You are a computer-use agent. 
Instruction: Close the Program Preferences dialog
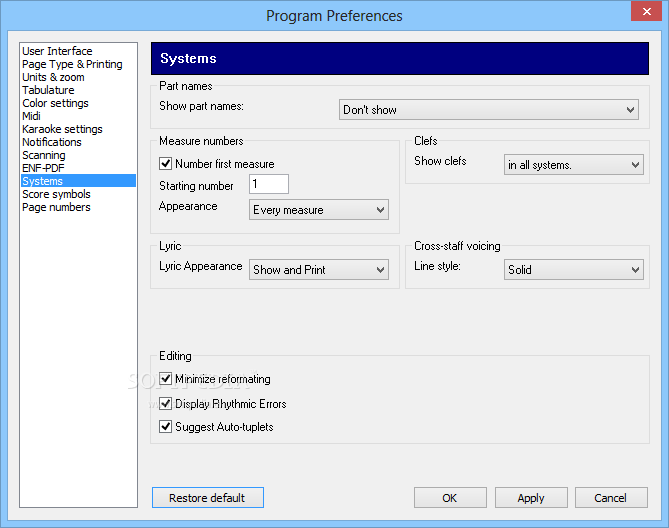645,13
